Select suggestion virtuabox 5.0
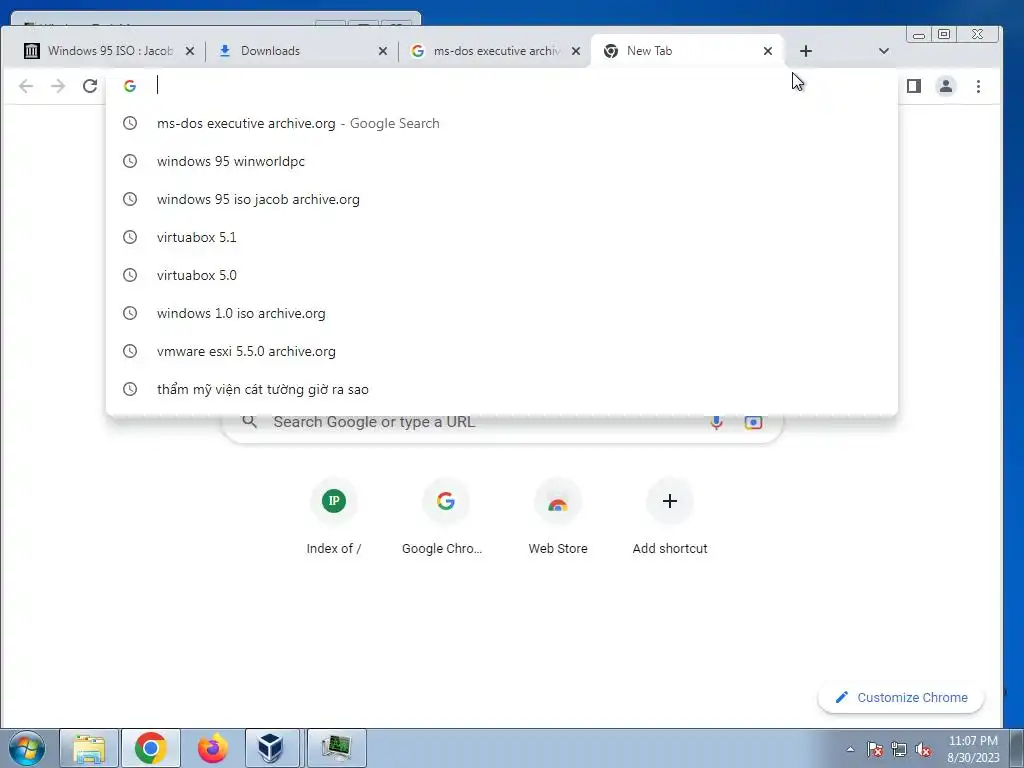Viewport: 1024px width, 768px height. click(502, 275)
